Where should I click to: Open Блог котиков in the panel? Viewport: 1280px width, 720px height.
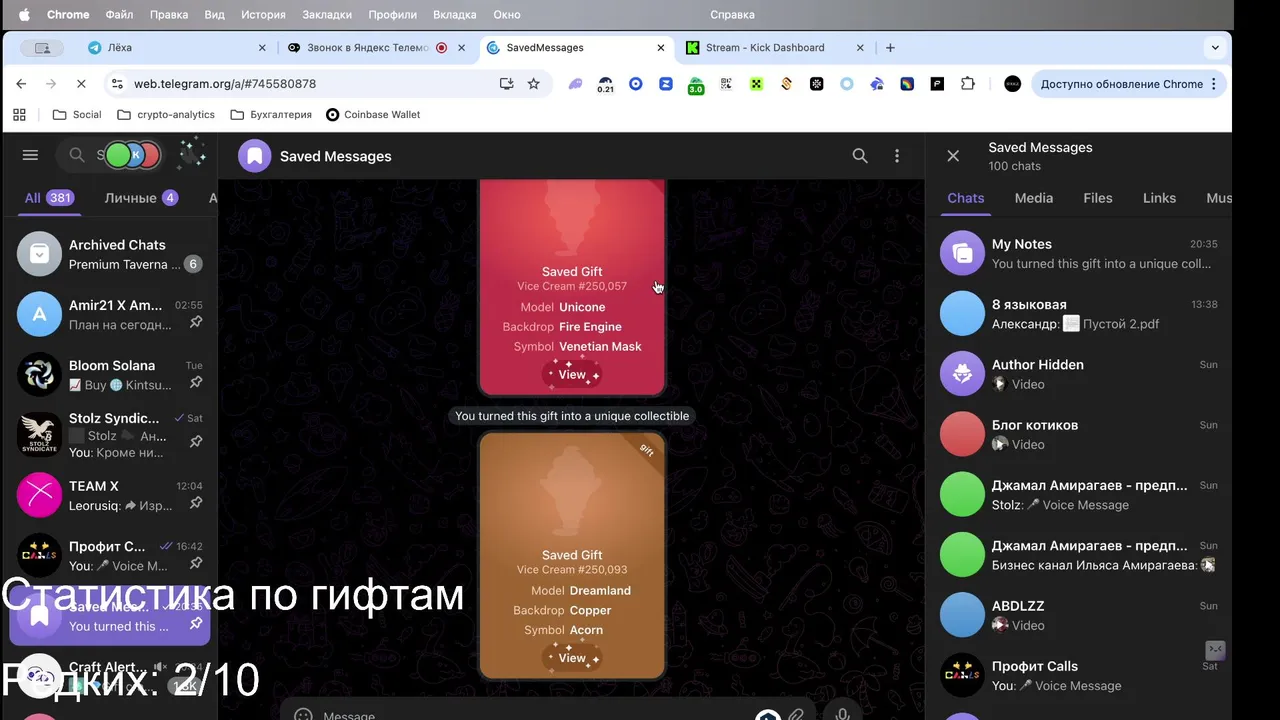tap(1079, 434)
